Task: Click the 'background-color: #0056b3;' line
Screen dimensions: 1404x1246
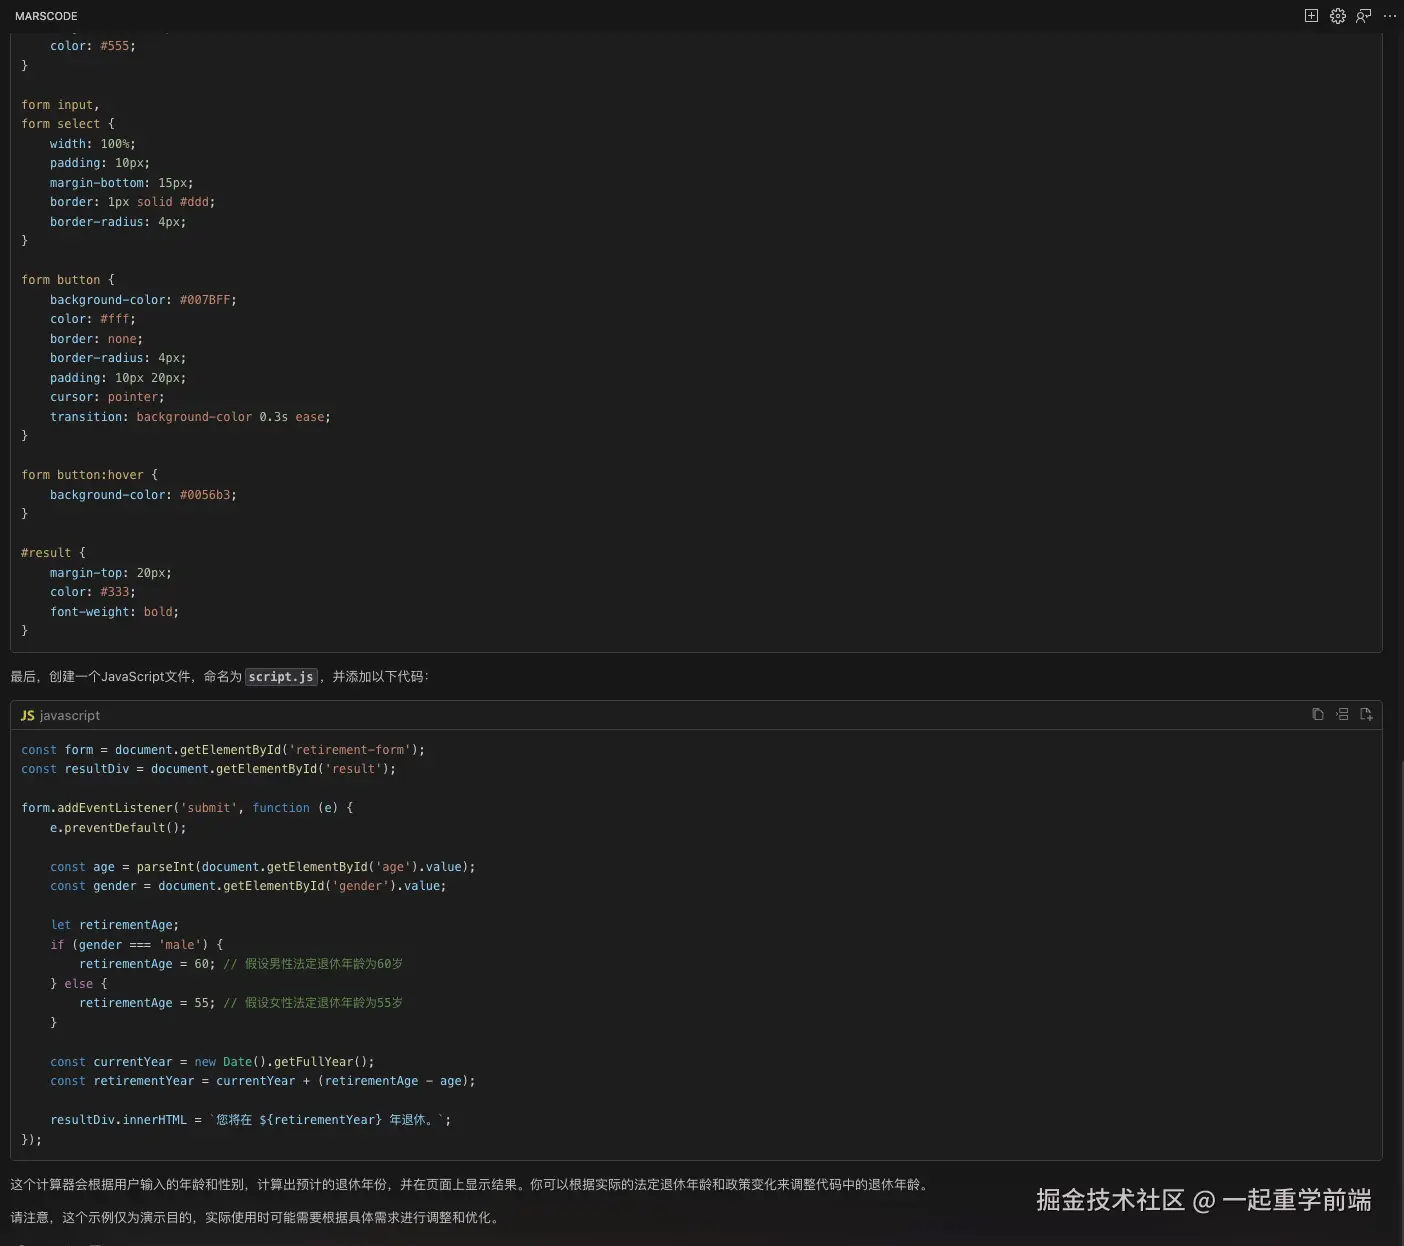Action: point(143,495)
